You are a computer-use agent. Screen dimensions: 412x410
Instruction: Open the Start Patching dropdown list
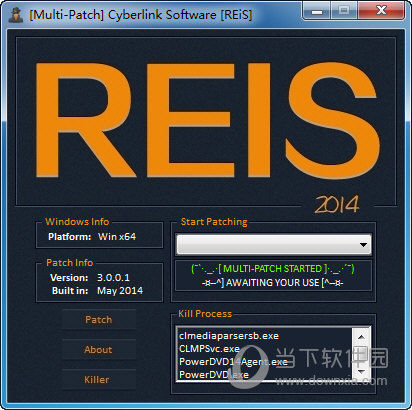[x=273, y=245]
